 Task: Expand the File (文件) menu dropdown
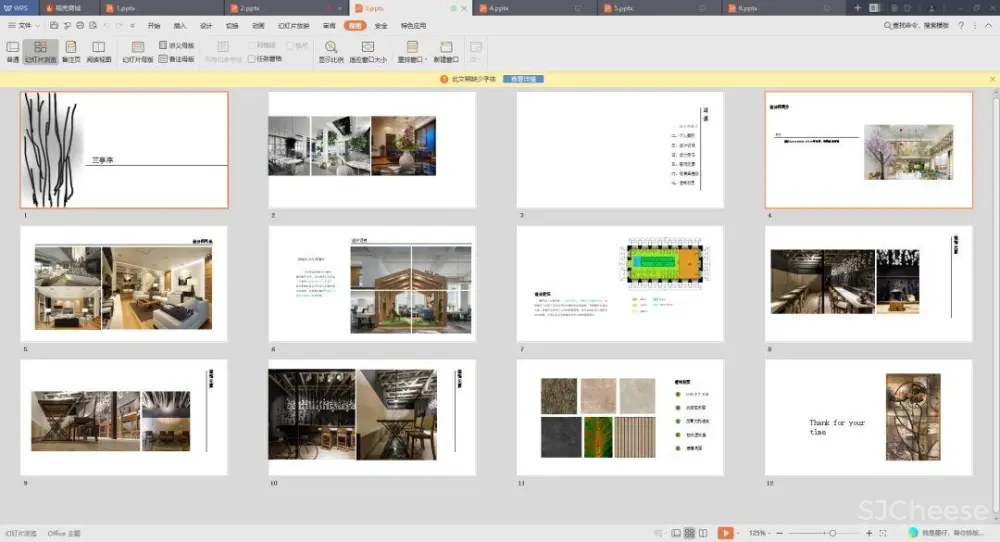click(24, 25)
